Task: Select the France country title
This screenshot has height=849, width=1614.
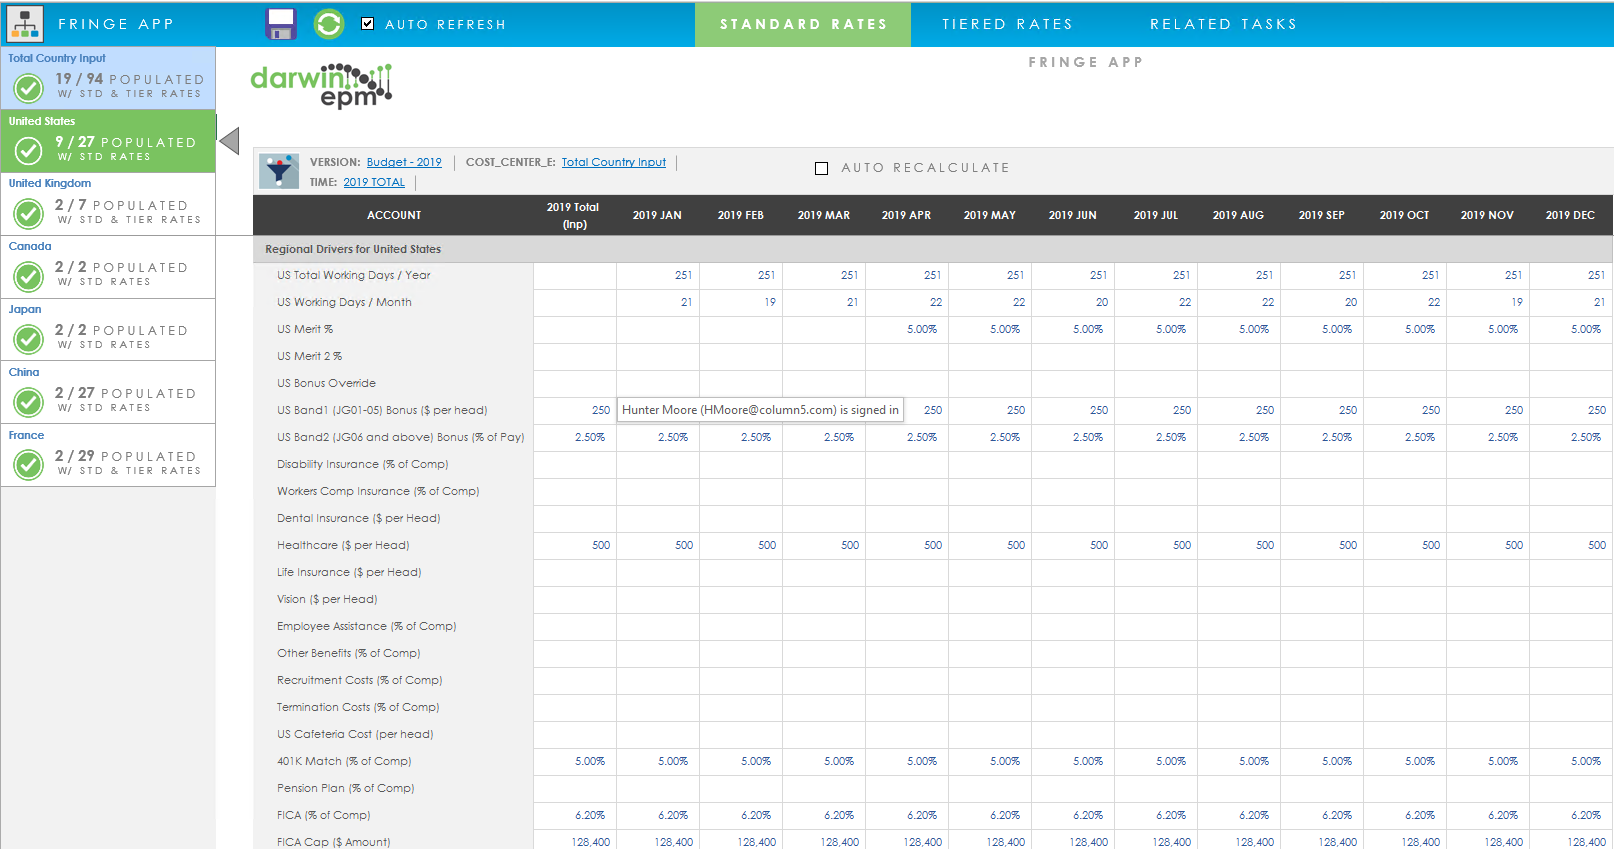Action: pyautogui.click(x=26, y=435)
